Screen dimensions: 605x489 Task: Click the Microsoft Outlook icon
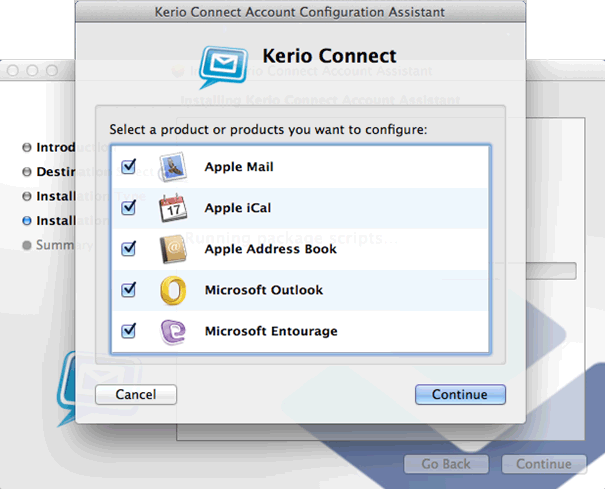173,290
